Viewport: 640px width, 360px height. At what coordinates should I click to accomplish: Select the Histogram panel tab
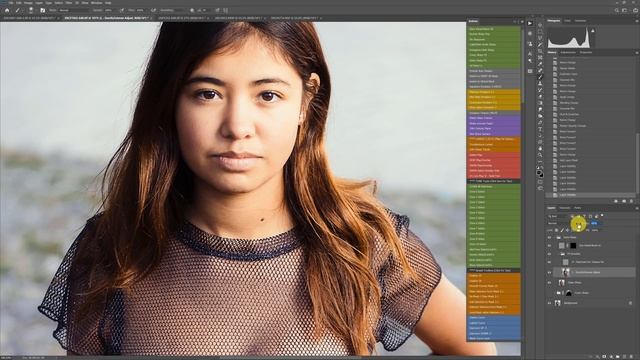click(x=554, y=20)
